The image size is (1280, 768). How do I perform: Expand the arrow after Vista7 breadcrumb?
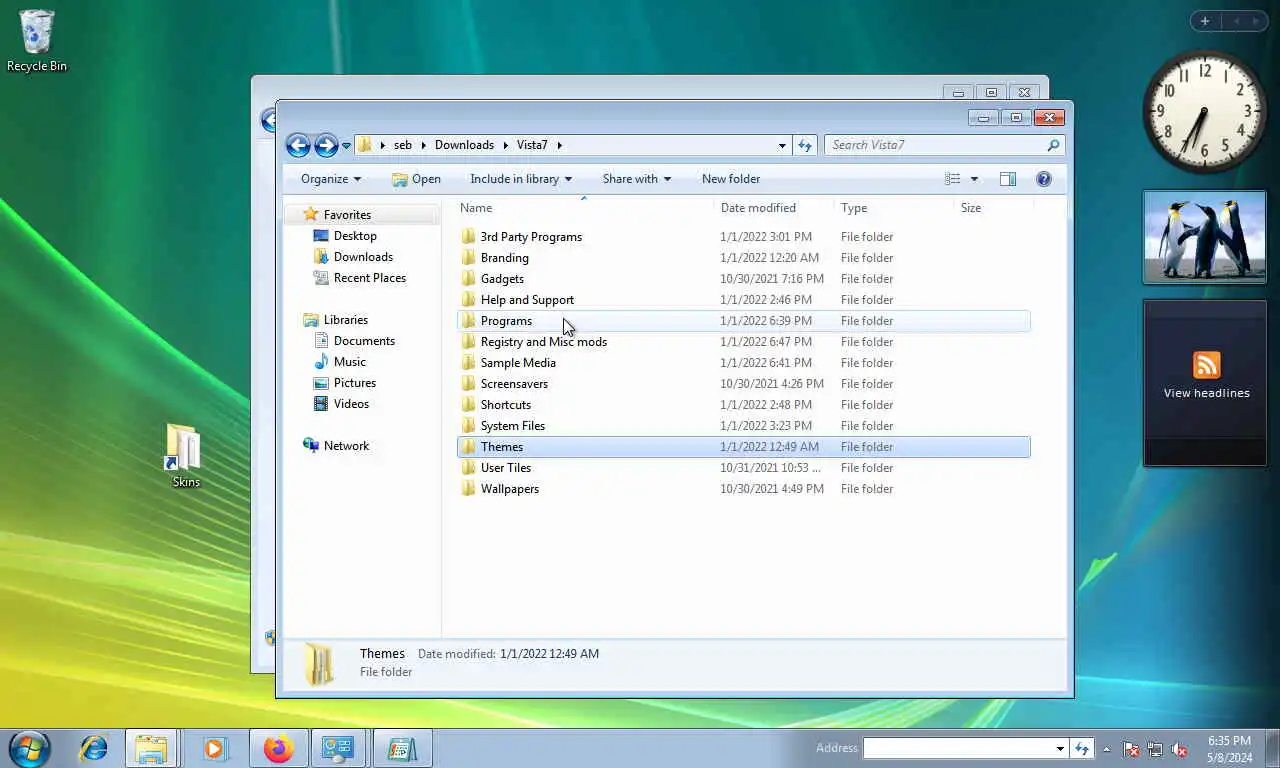(x=559, y=145)
